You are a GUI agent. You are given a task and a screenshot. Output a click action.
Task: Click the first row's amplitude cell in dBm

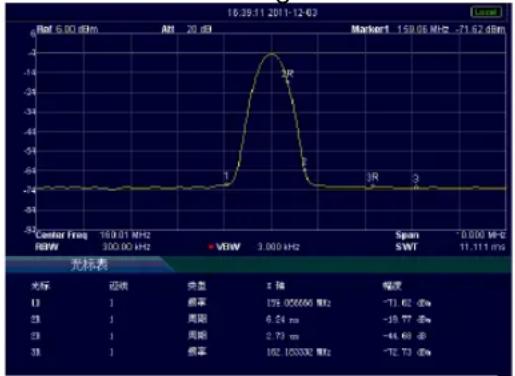pos(407,303)
